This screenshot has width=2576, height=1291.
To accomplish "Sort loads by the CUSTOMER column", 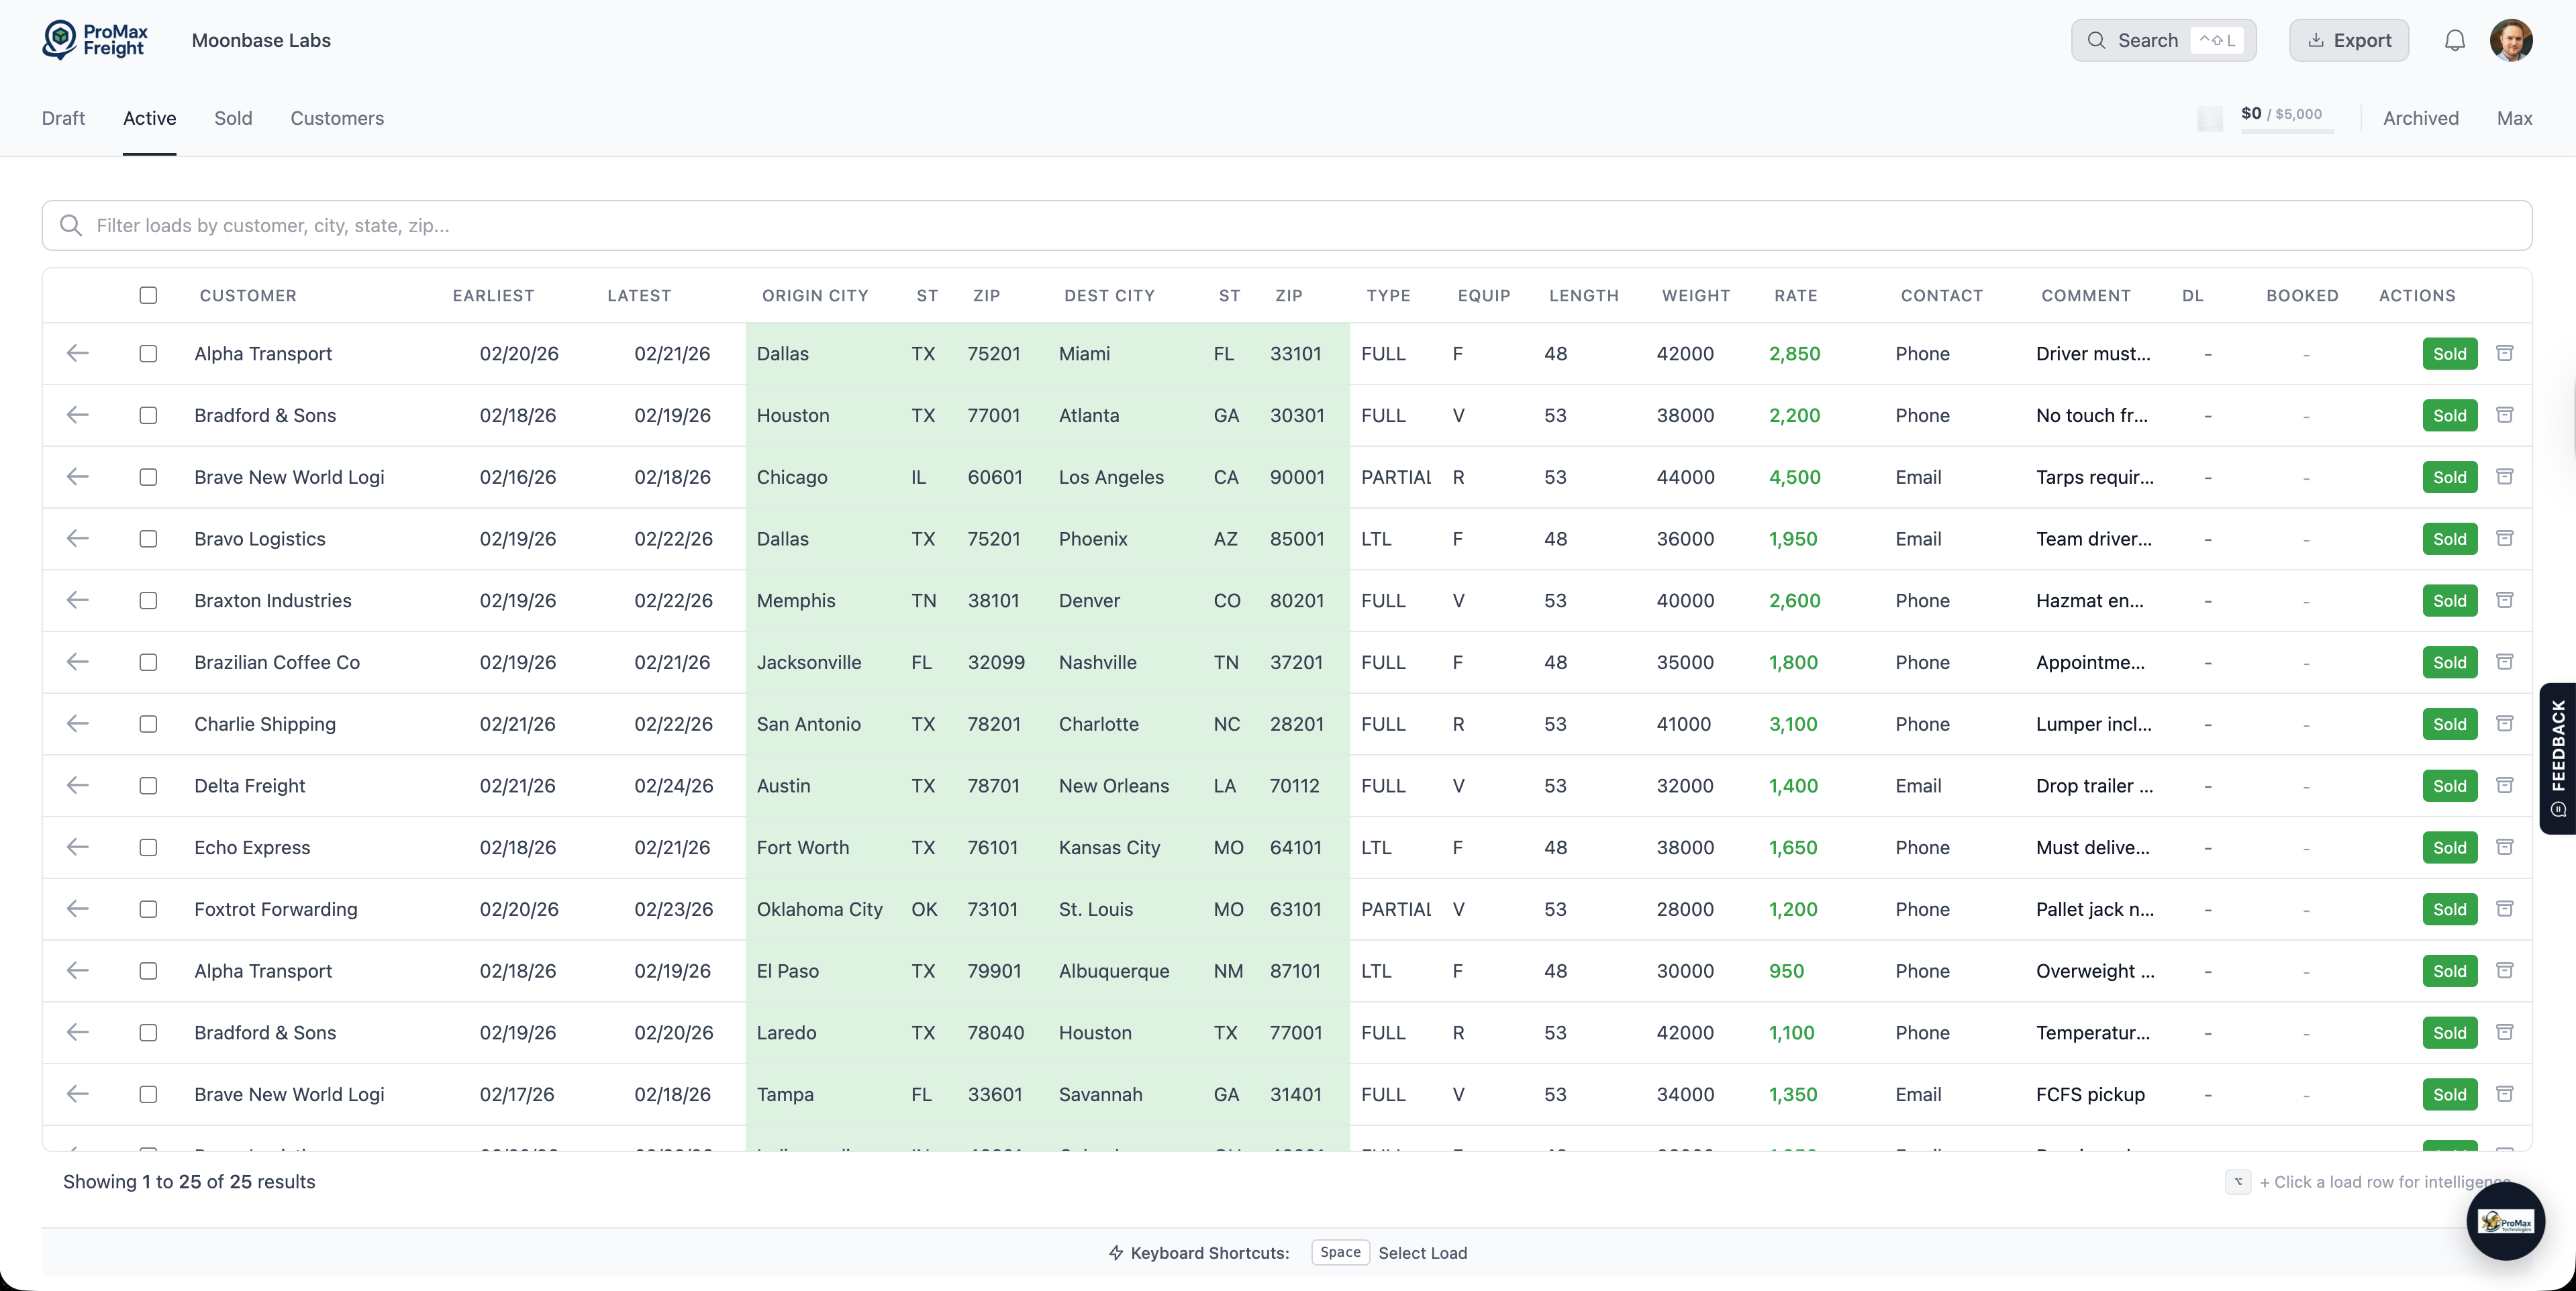I will (x=246, y=295).
